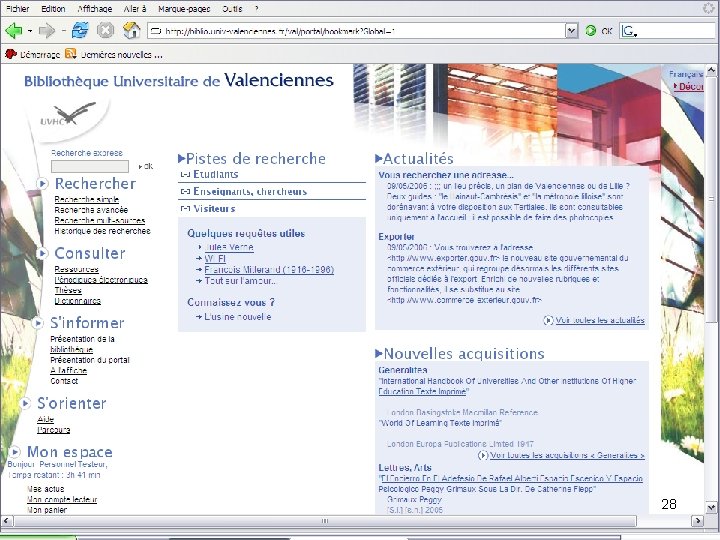Open the Mon panier link
The height and width of the screenshot is (540, 720).
coord(47,510)
